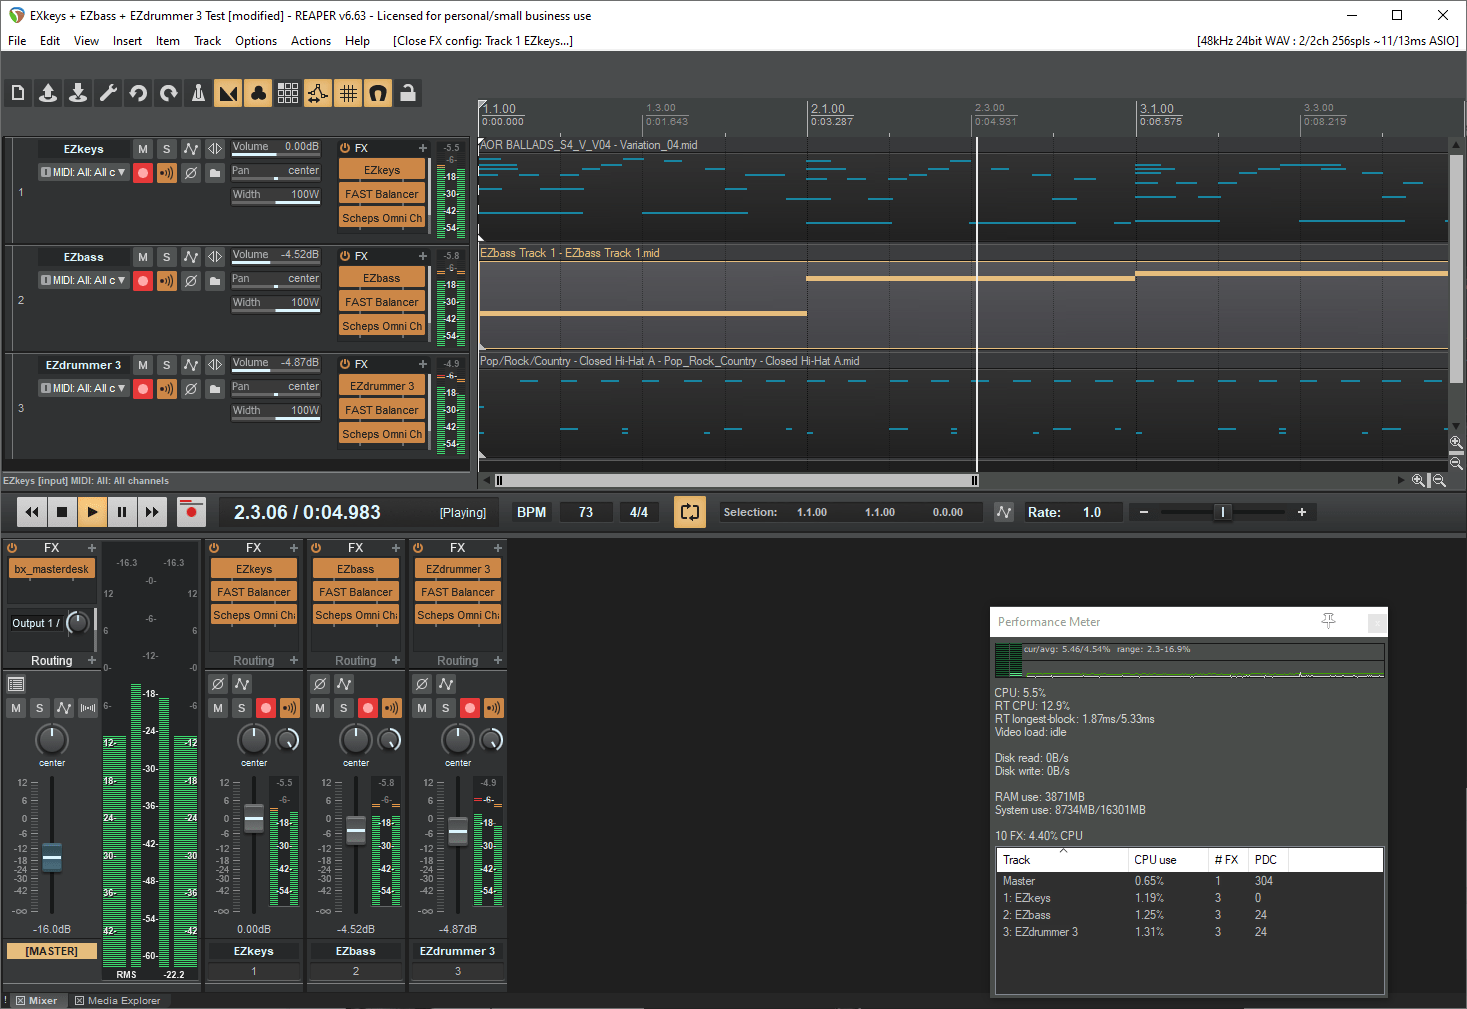Click the envelope icon beside Rate

[x=1004, y=512]
